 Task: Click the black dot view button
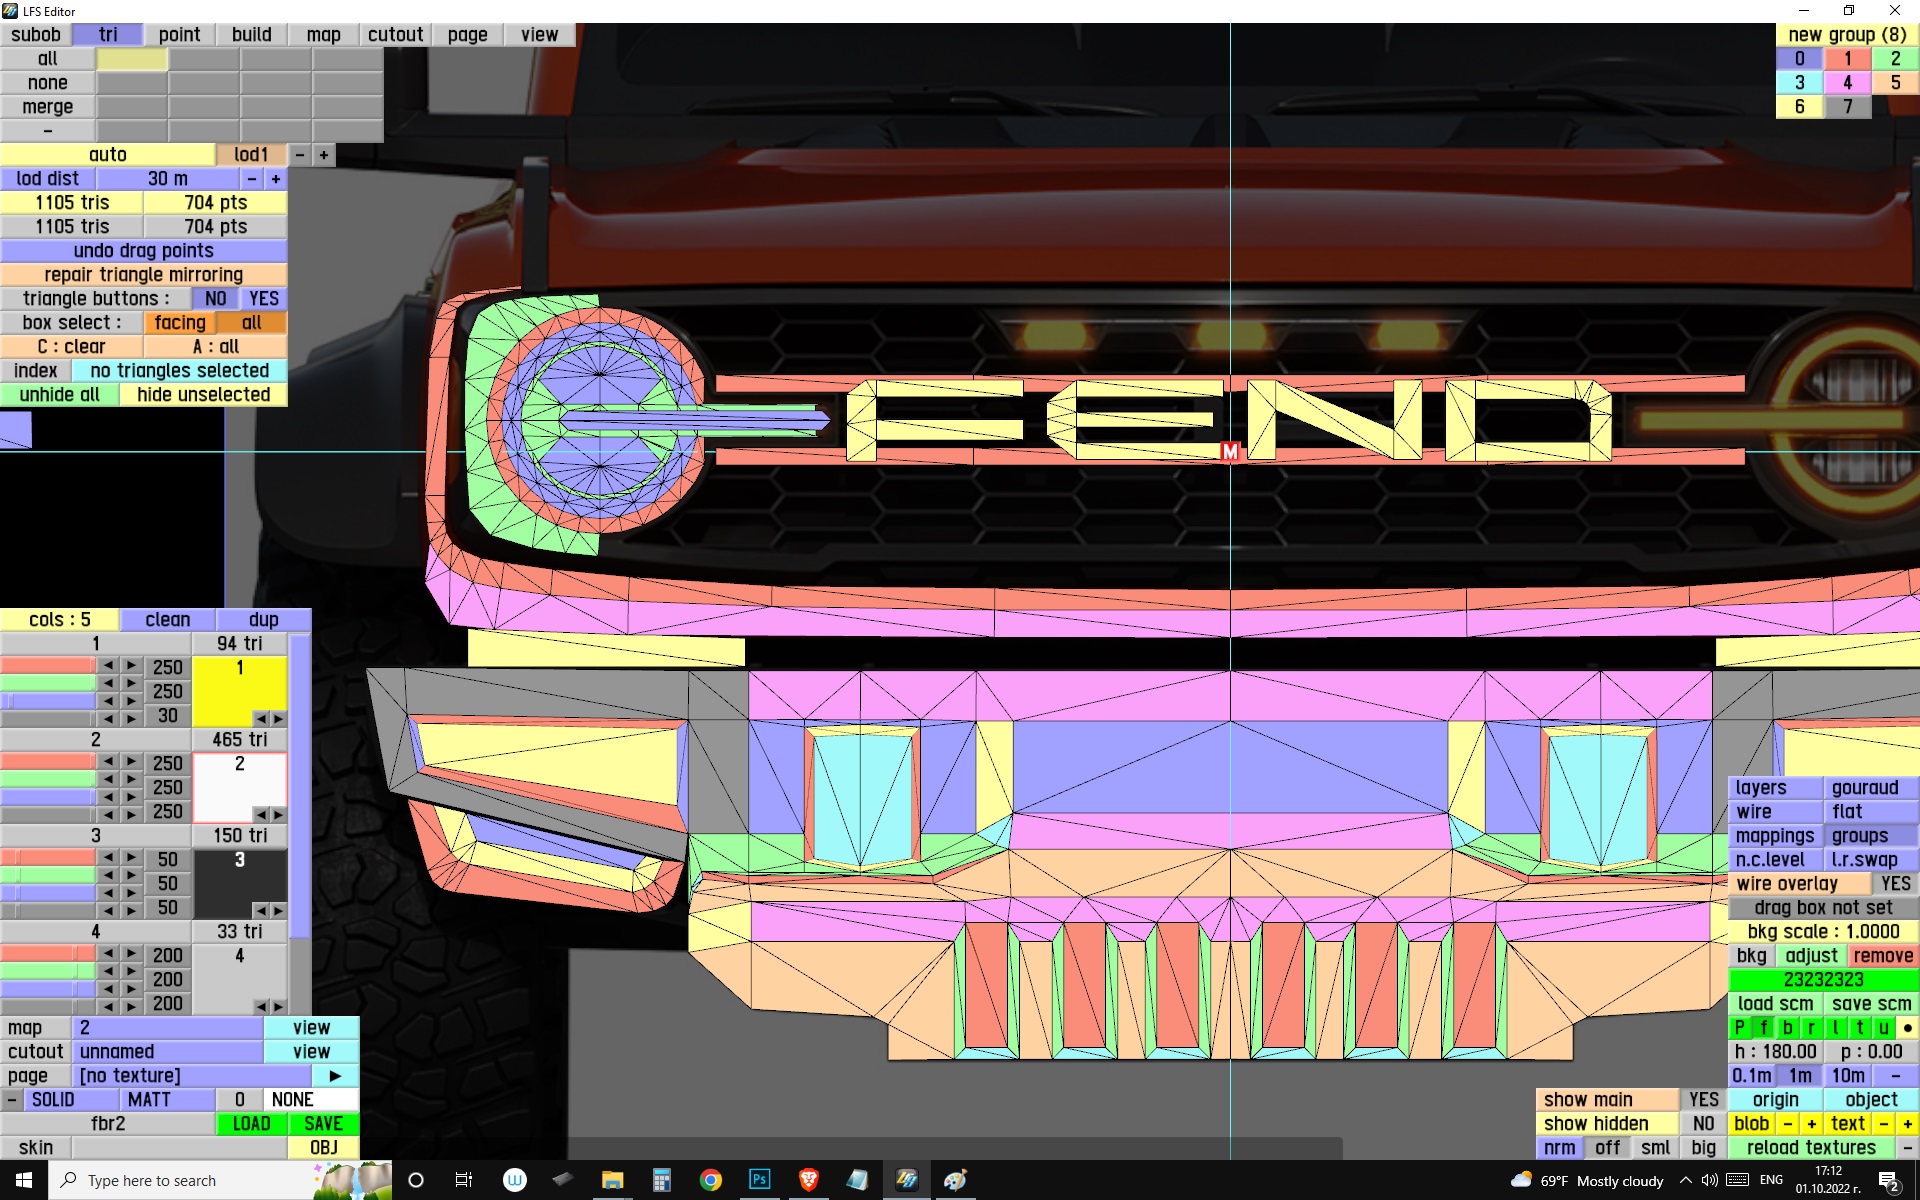coord(1907,1027)
